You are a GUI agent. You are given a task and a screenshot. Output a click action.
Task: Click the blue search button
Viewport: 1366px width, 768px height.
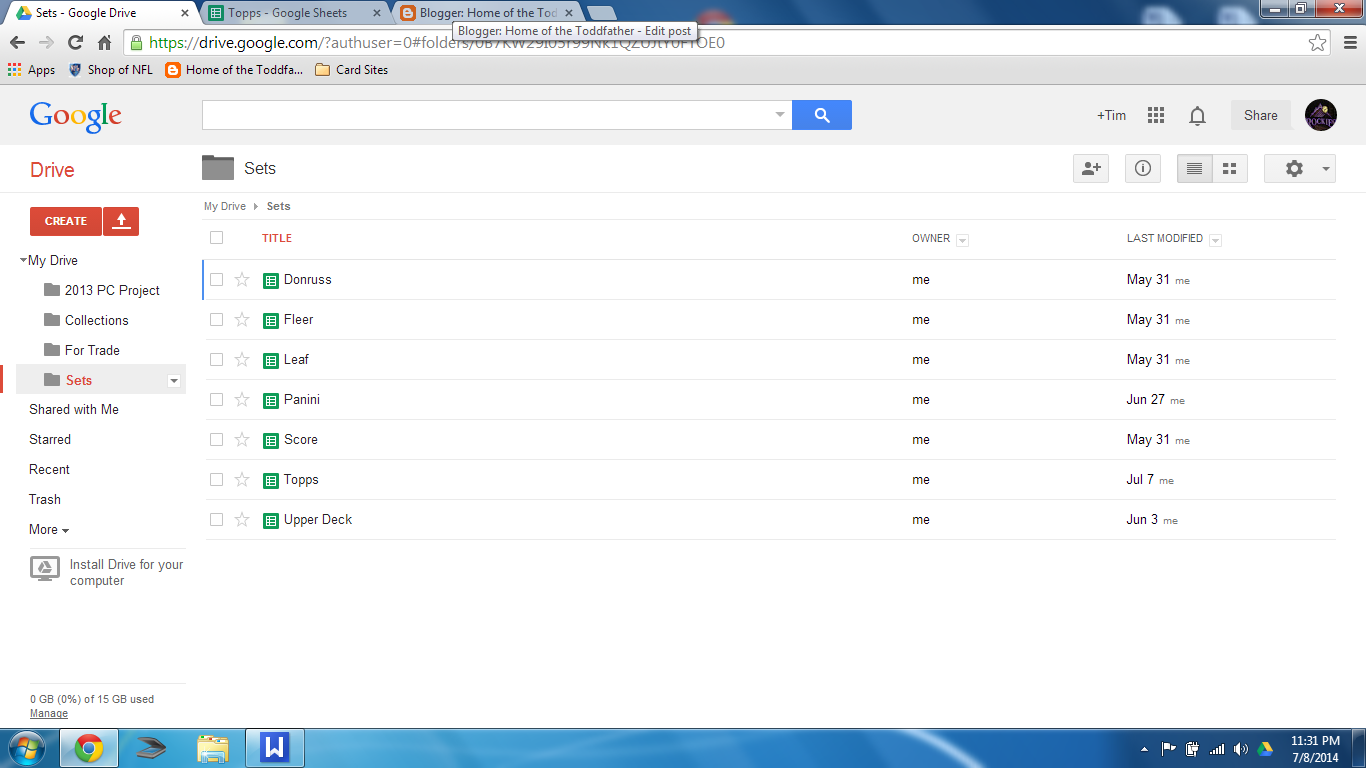tap(822, 115)
